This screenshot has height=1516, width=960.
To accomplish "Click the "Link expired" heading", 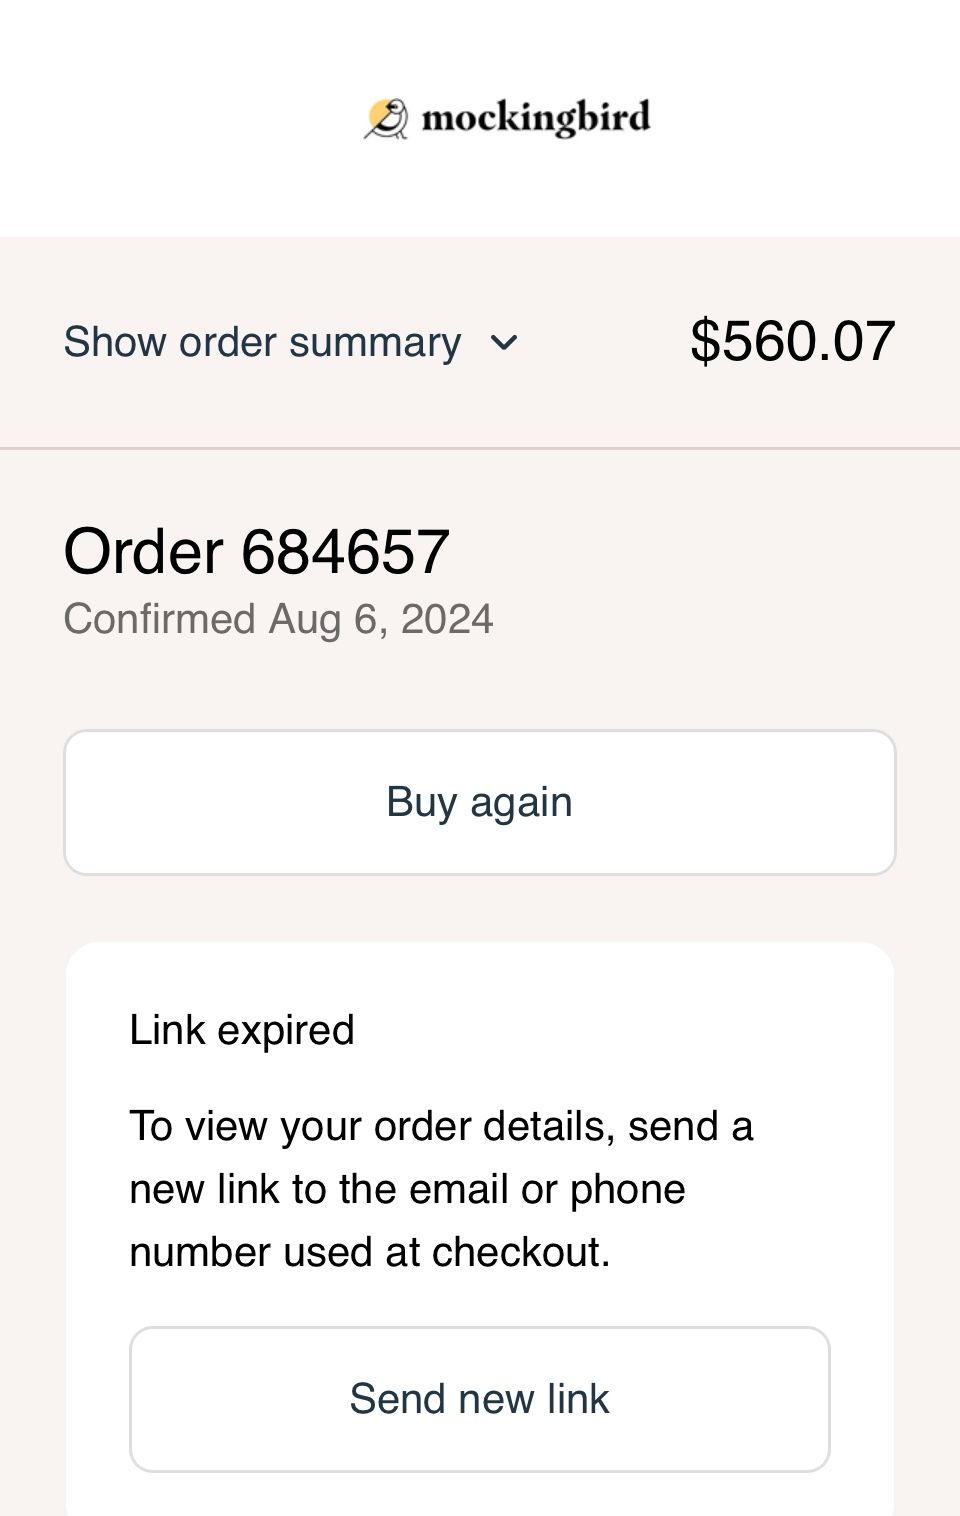I will coord(242,1030).
